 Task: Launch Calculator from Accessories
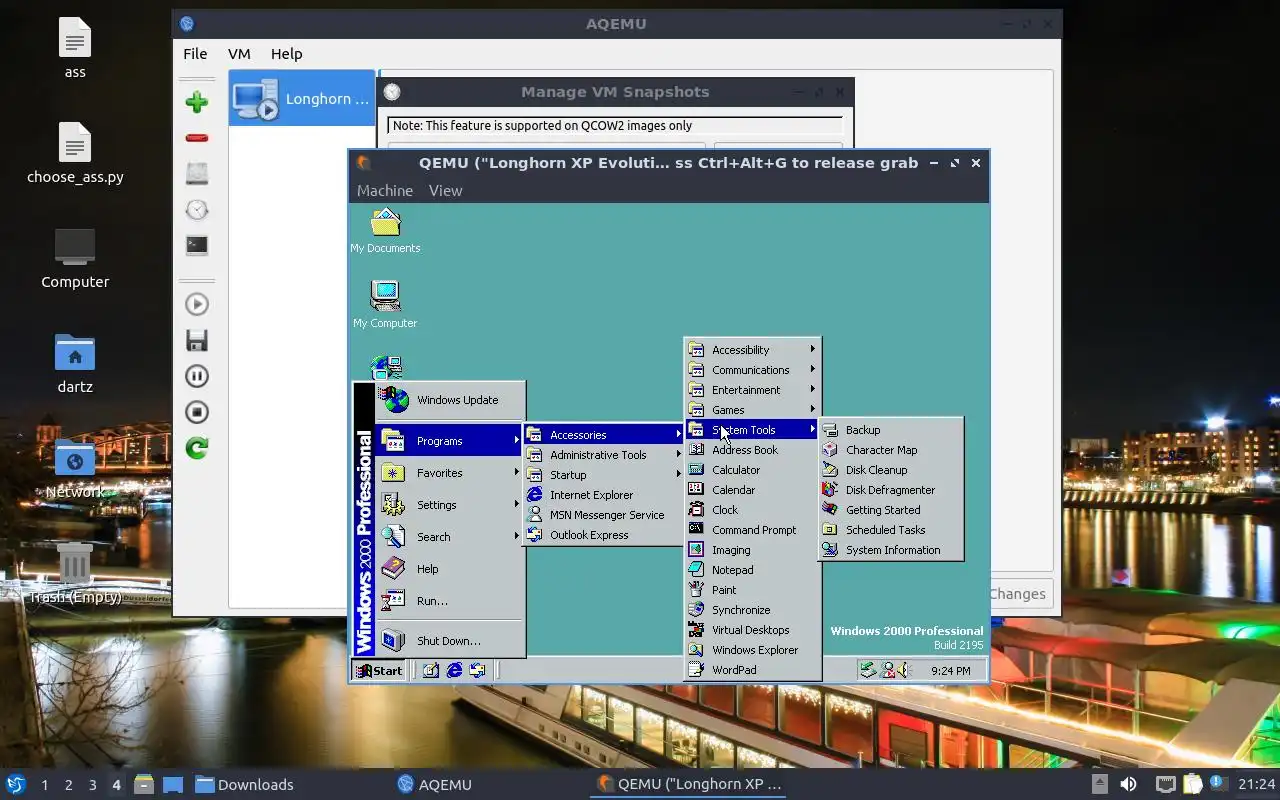click(752, 470)
